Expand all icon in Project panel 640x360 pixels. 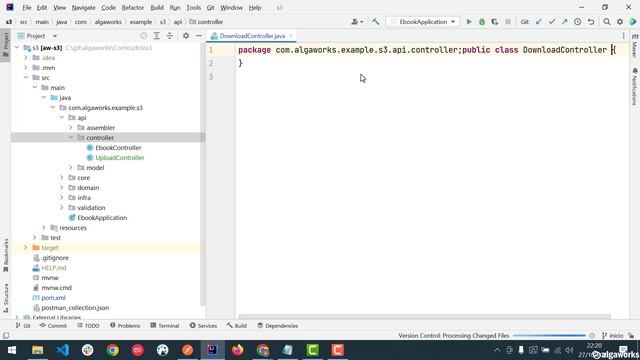[x=156, y=36]
